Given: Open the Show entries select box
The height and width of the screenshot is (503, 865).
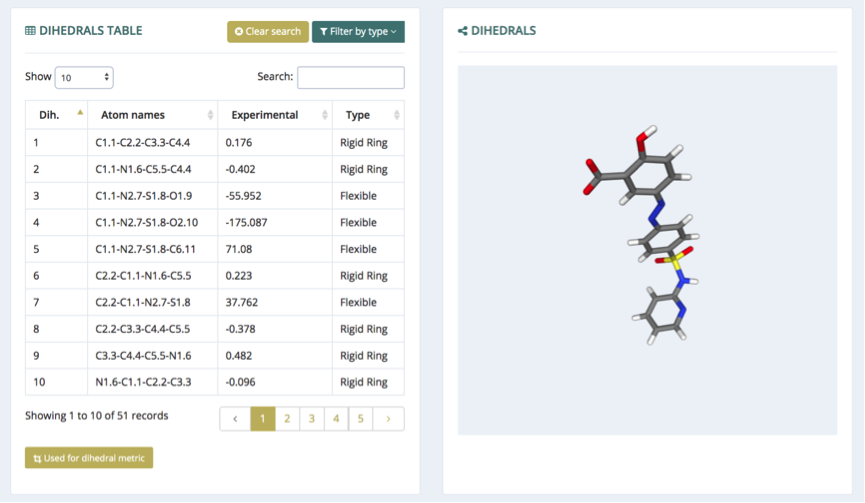Looking at the screenshot, I should 84,77.
